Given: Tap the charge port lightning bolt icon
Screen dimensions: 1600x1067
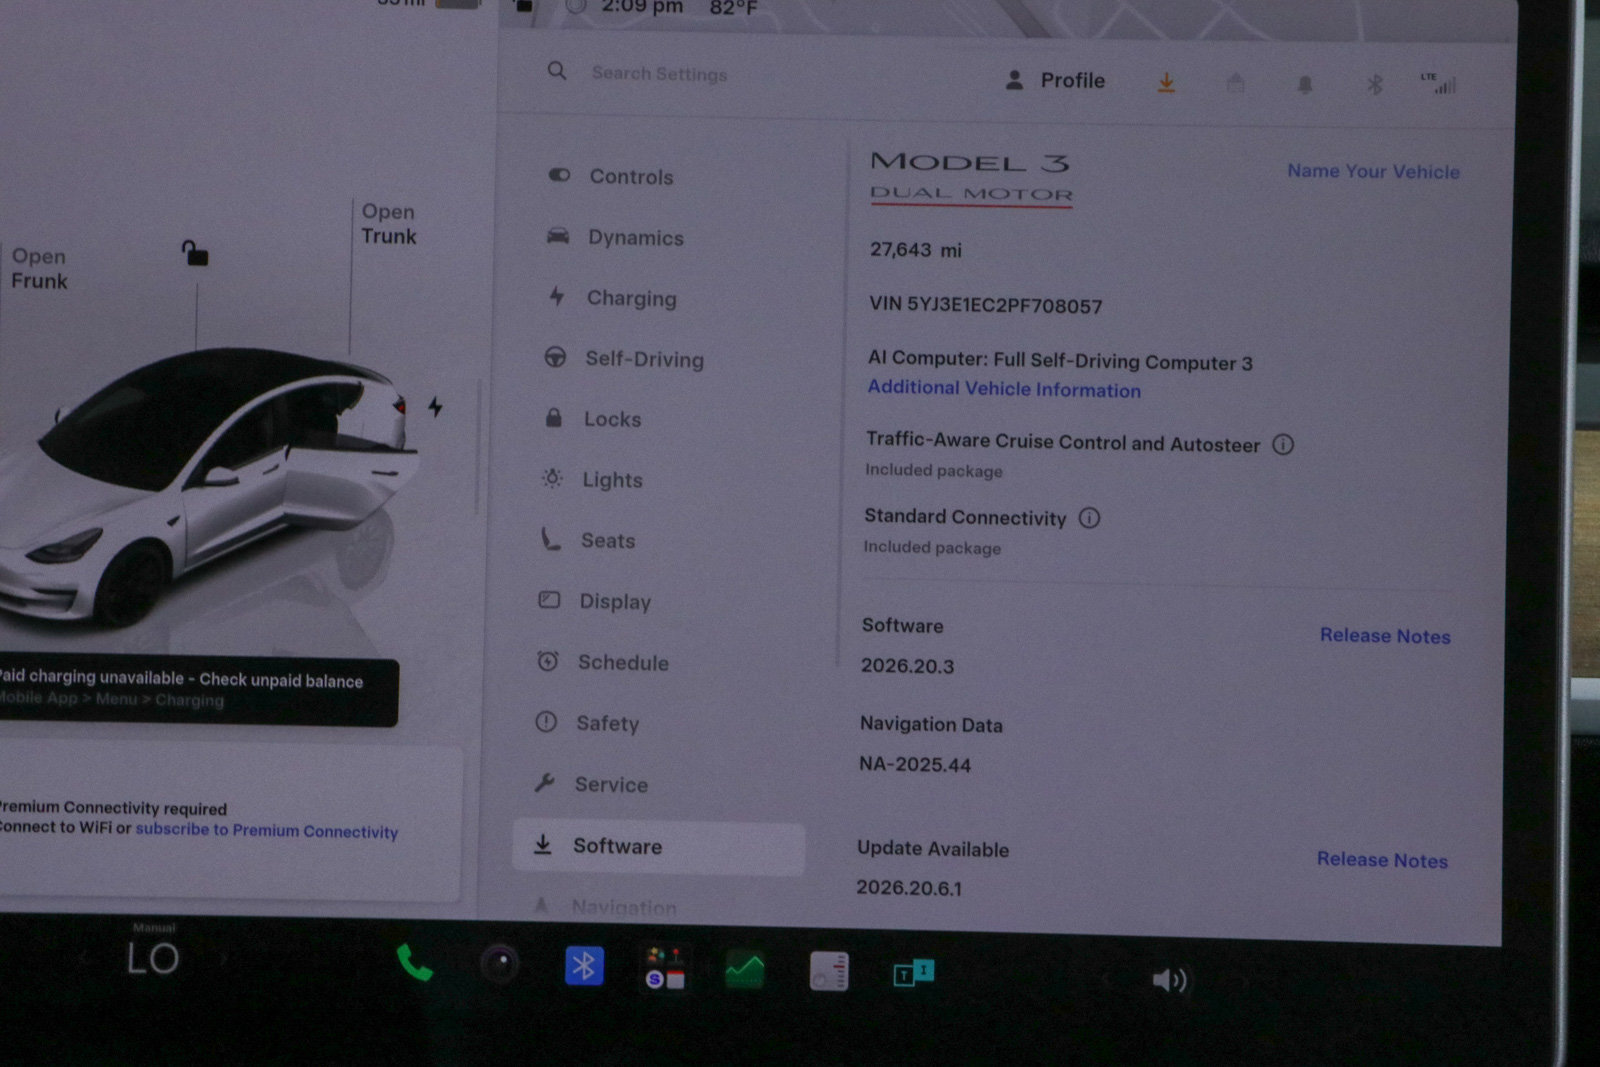Looking at the screenshot, I should point(435,407).
